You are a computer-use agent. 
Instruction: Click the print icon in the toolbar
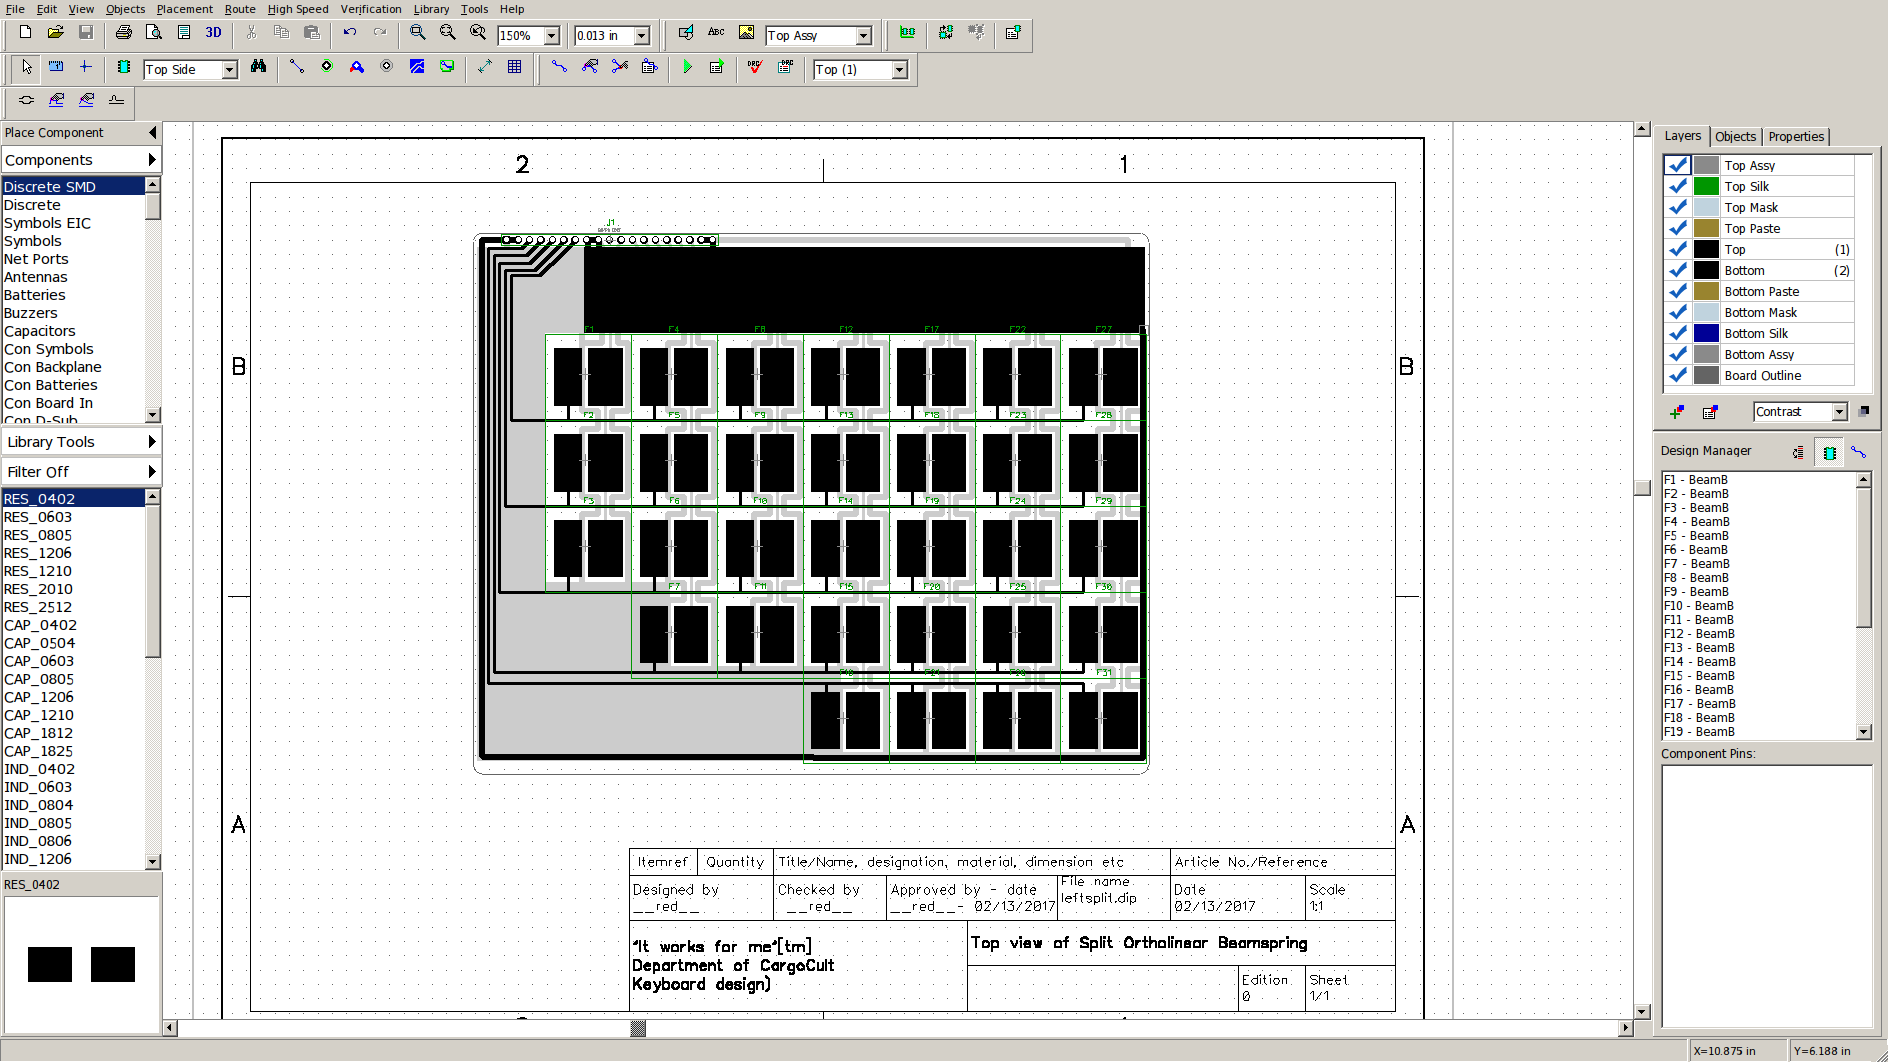click(x=123, y=33)
